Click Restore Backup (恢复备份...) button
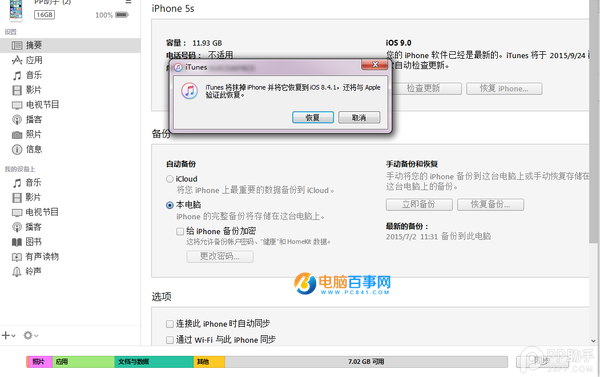 coord(491,204)
